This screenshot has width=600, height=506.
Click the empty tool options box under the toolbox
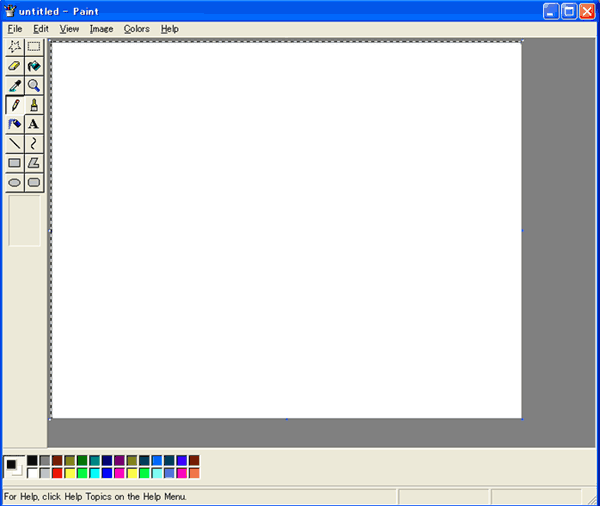tap(24, 221)
